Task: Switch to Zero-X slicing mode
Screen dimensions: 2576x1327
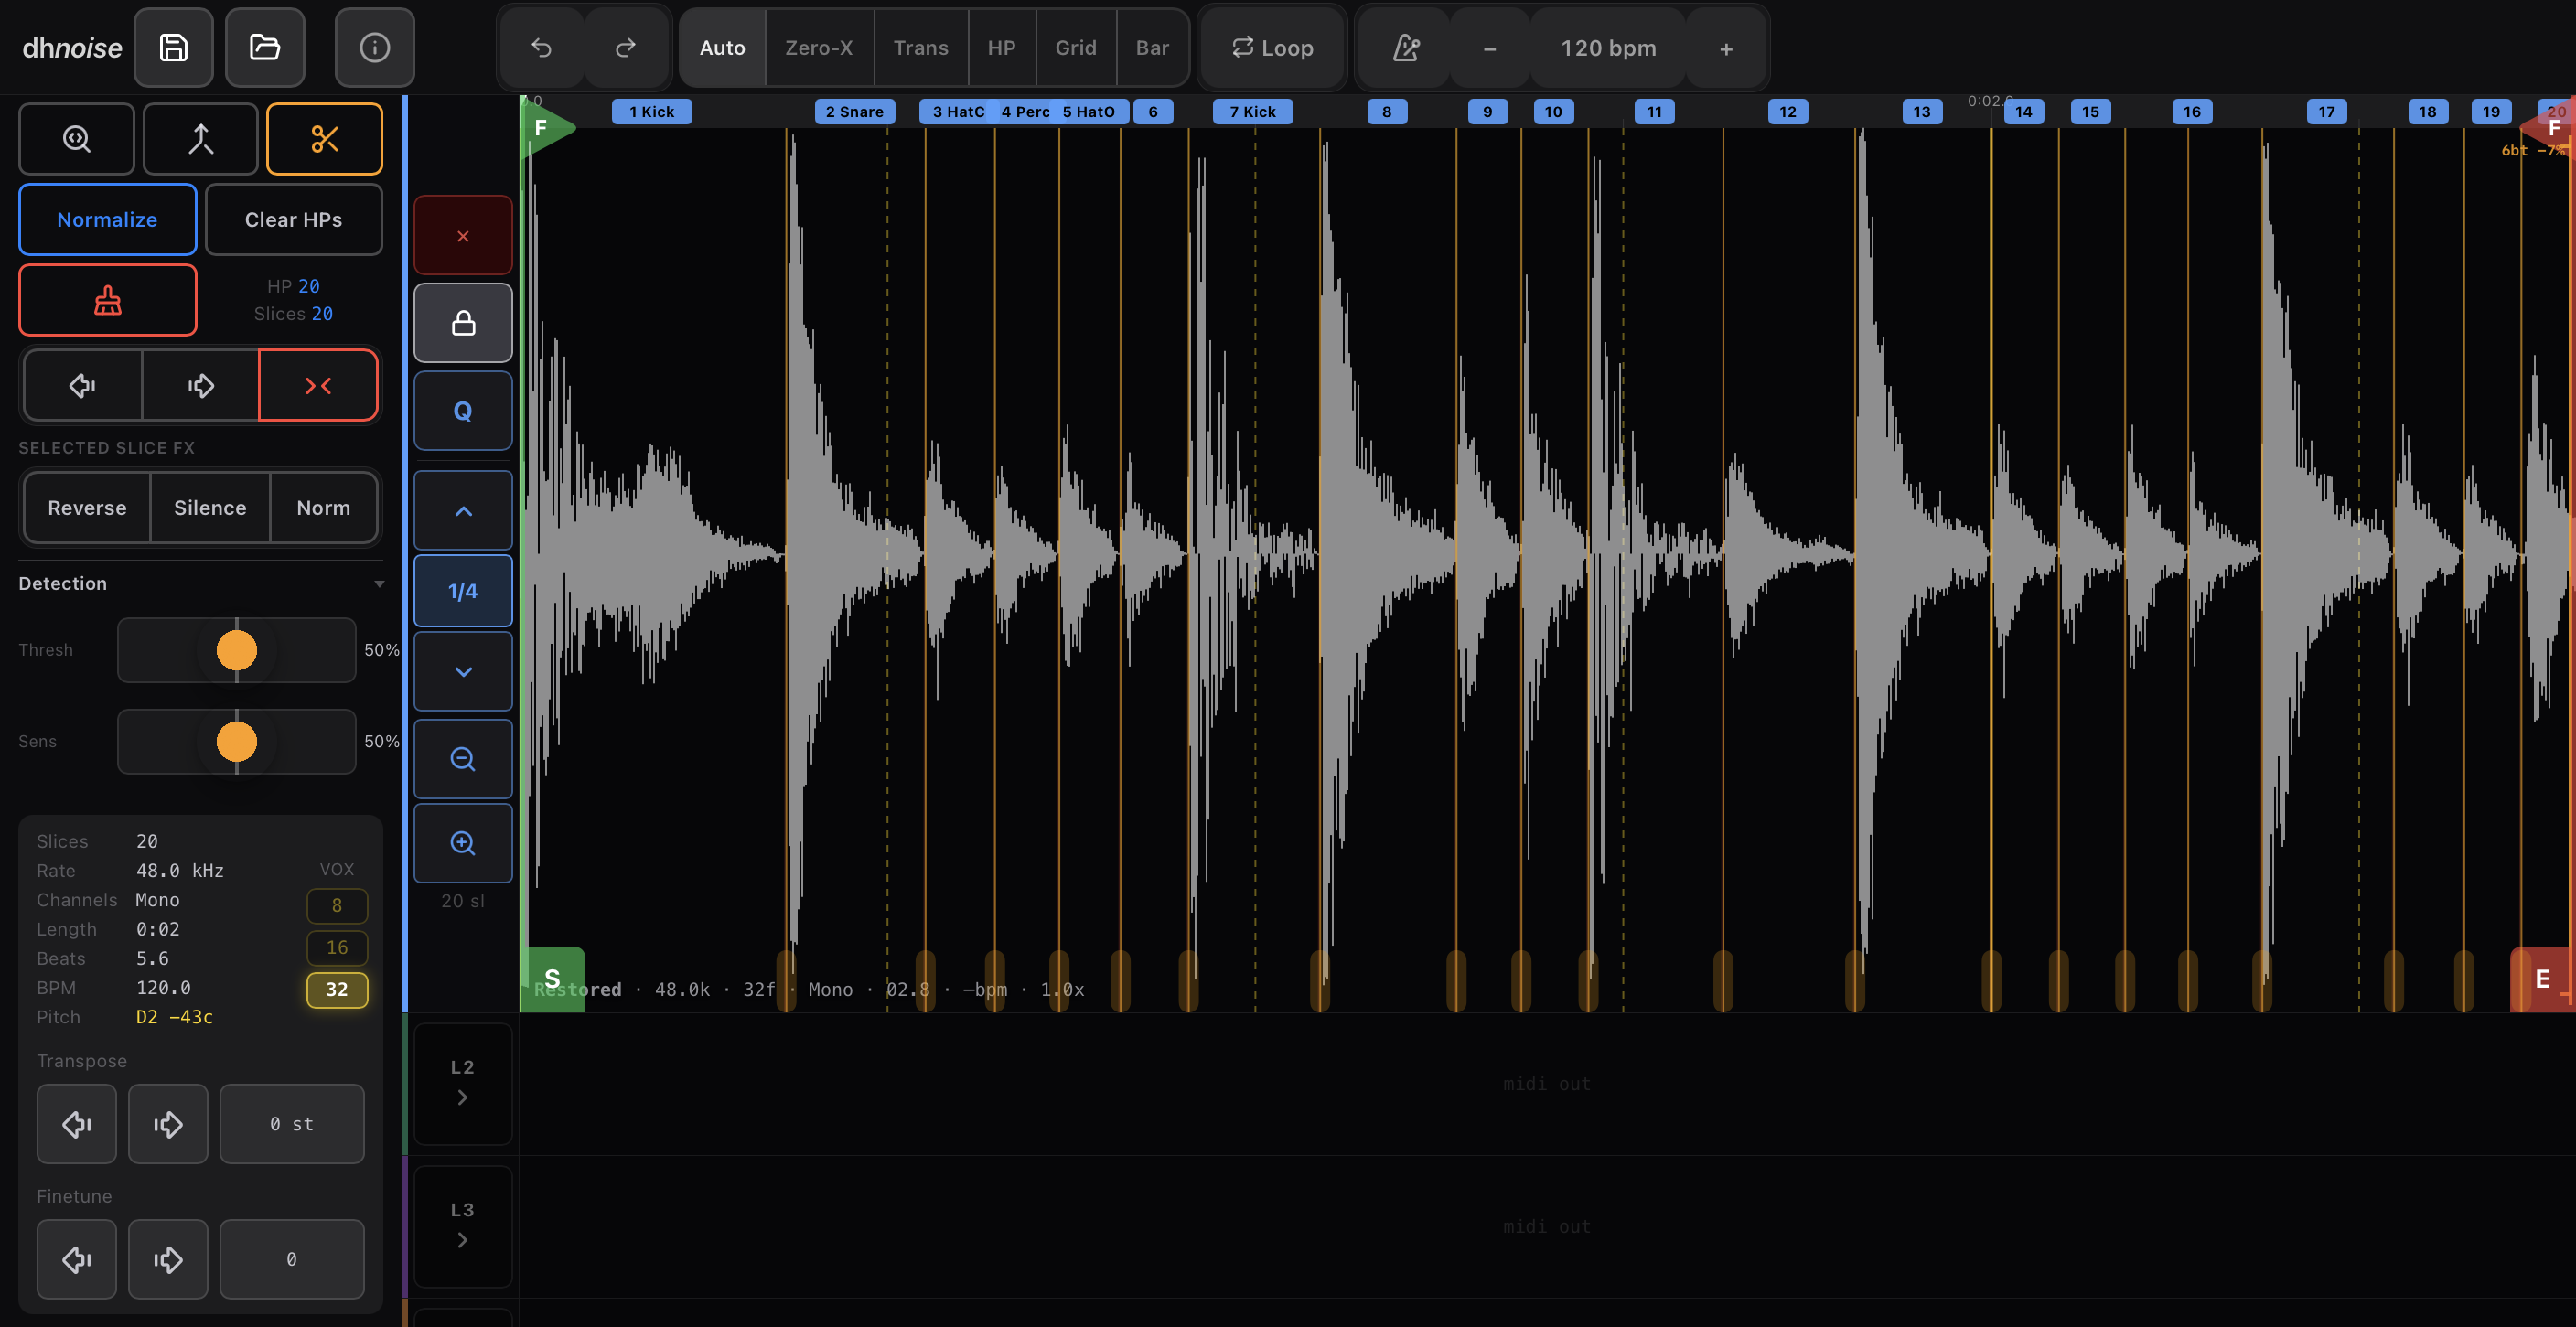Action: pyautogui.click(x=818, y=48)
